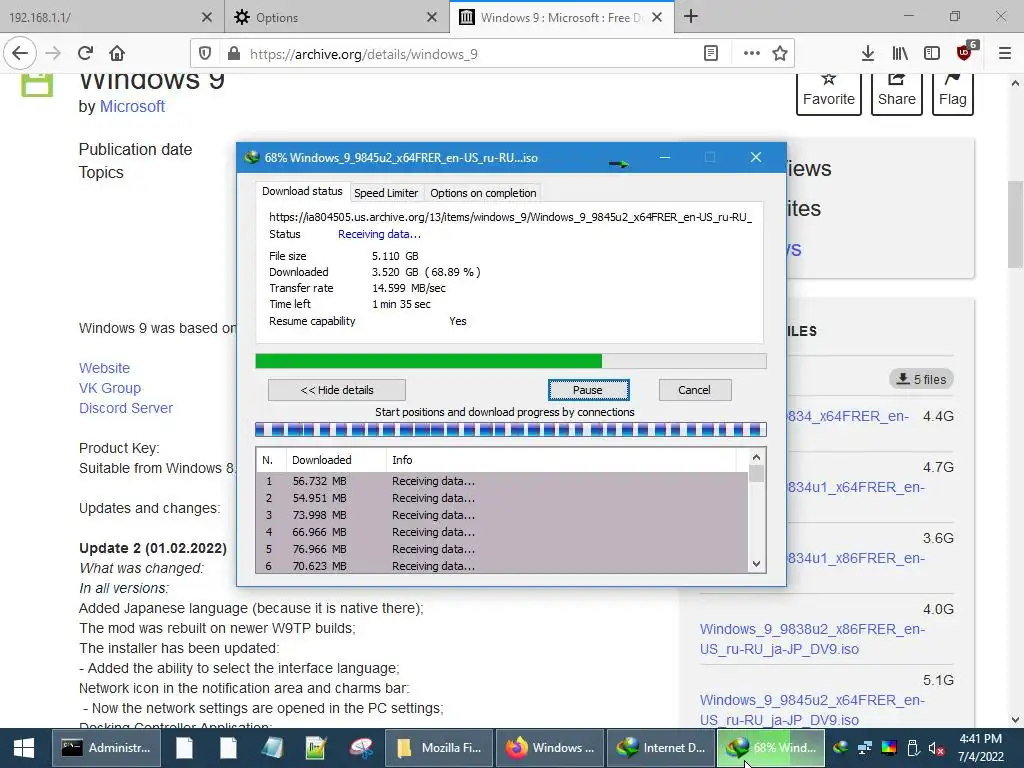Screen dimensions: 1024x768
Task: Click the download URL text in IDM
Action: tap(510, 217)
